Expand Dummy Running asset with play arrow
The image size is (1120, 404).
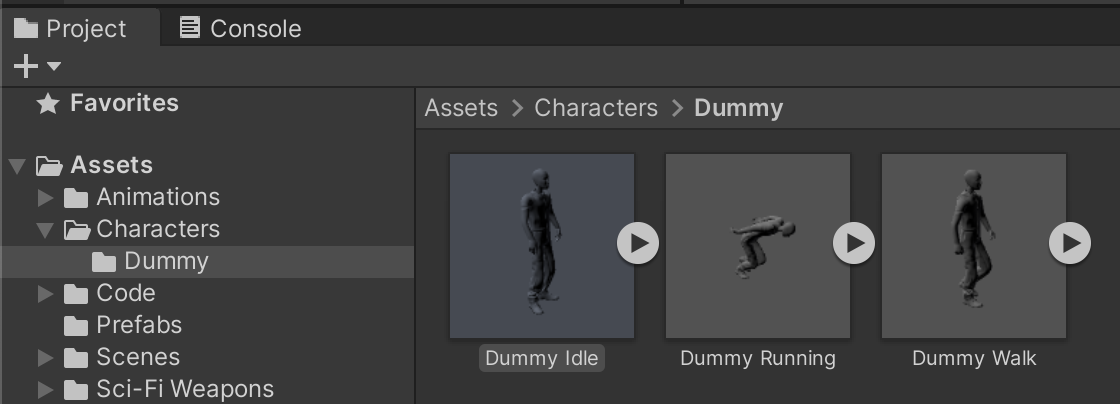(x=854, y=243)
